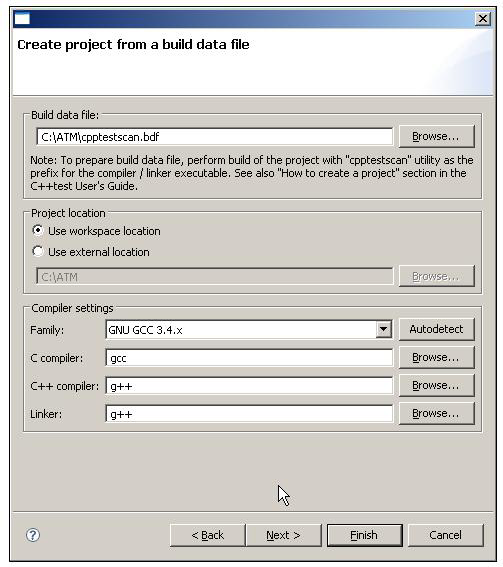Select Use workspace location radio button

[38, 230]
